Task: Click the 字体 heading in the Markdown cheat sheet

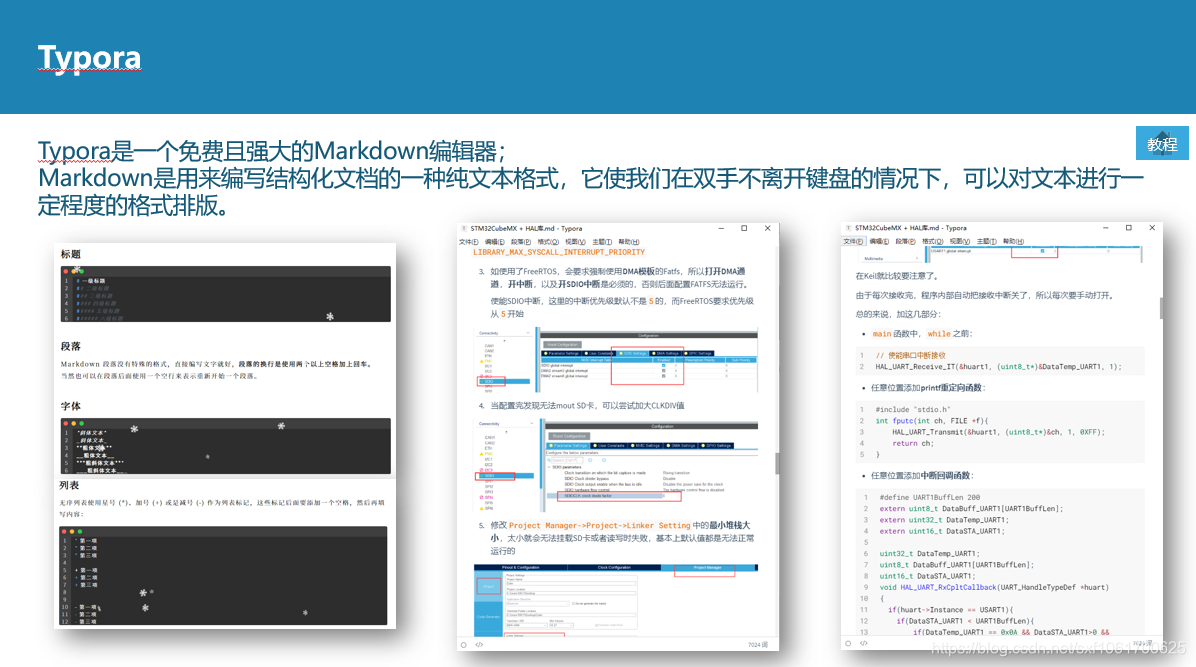Action: pyautogui.click(x=70, y=406)
